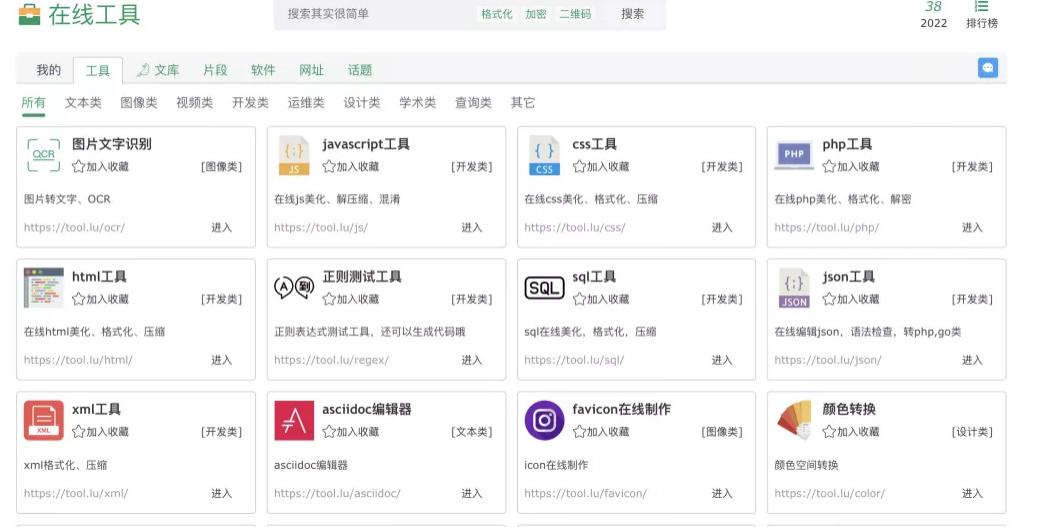Screen dimensions: 1061x527
Task: Filter tools by 开发类 in category bar
Action: [x=250, y=103]
